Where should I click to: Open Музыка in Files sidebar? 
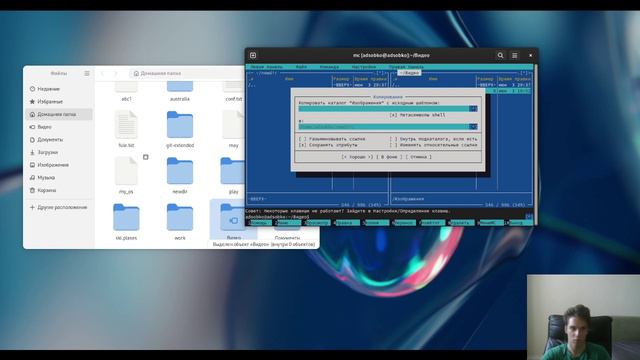[x=60, y=178]
